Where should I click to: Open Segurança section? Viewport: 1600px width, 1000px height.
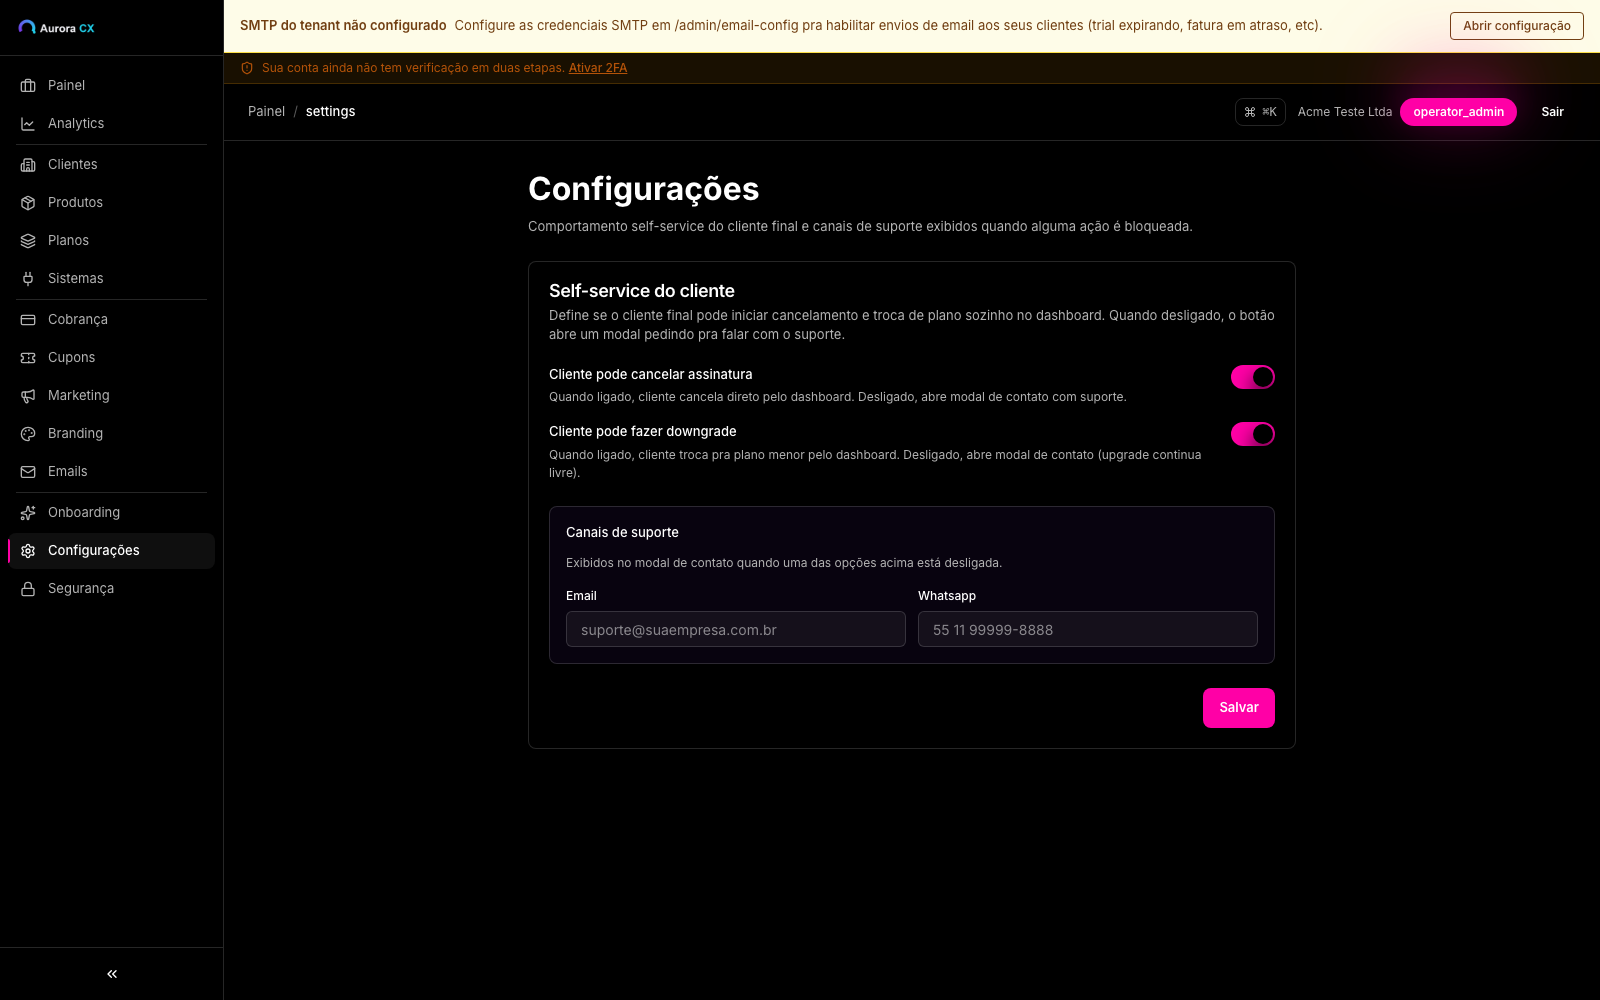click(x=111, y=589)
